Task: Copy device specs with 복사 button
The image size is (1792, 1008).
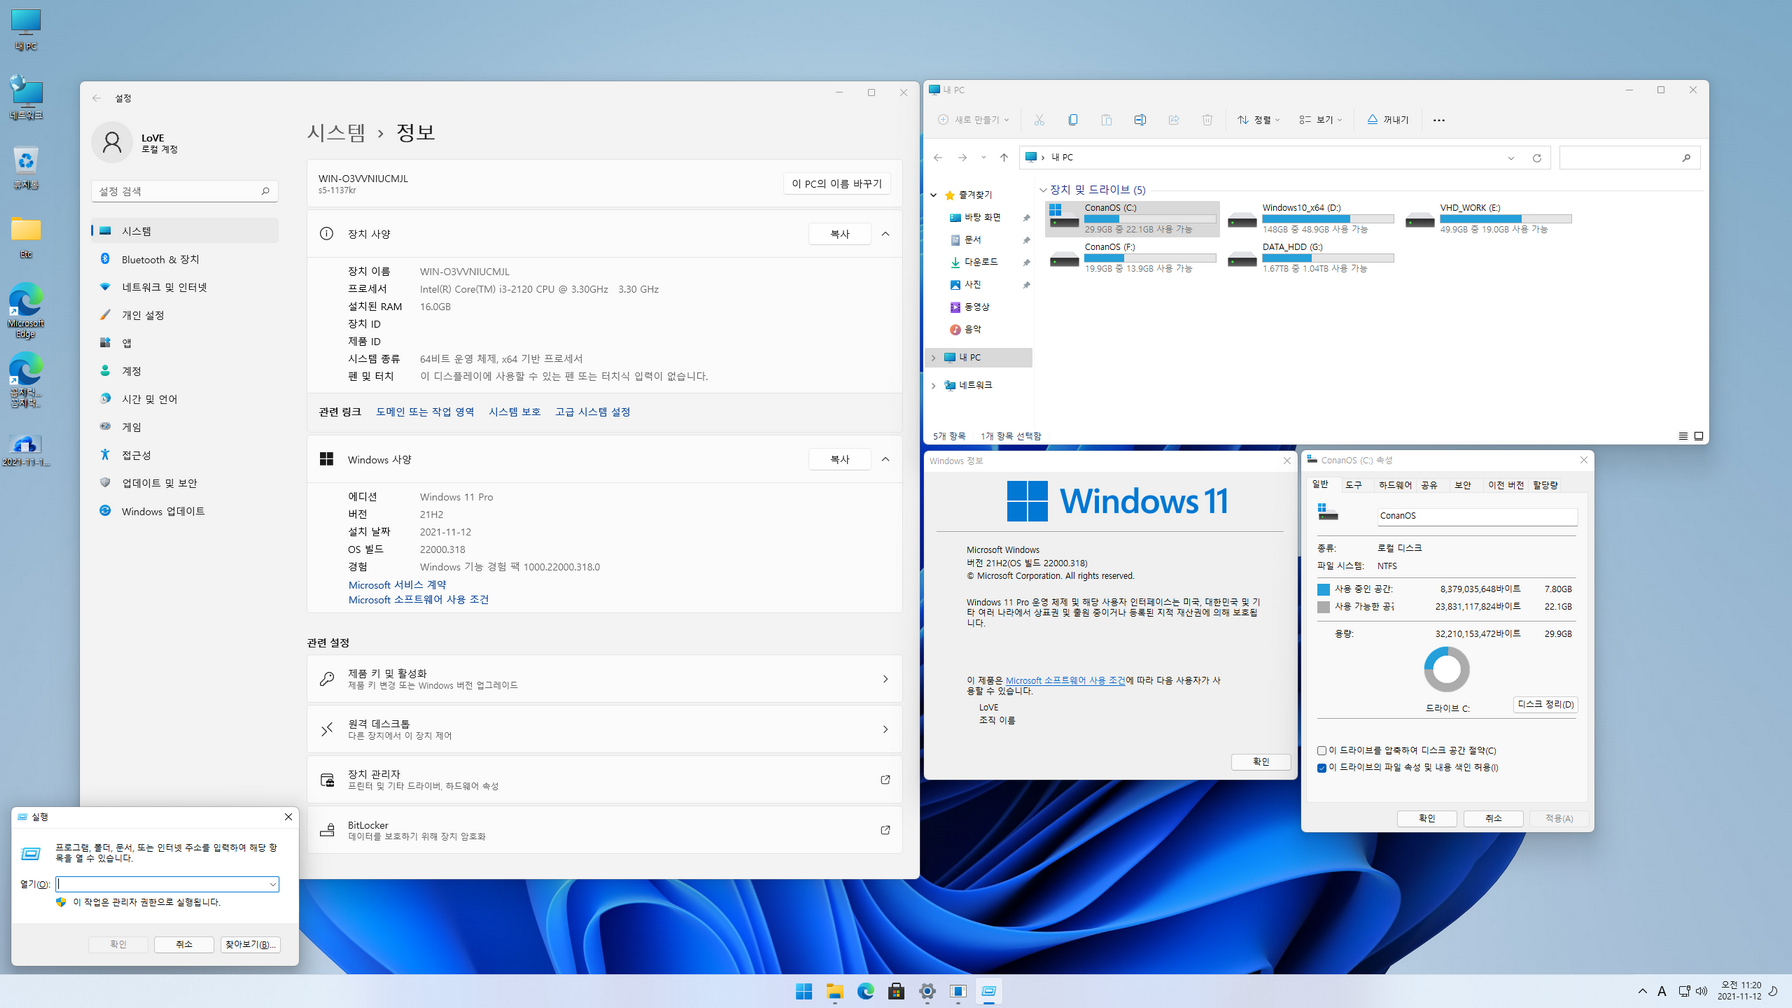Action: (839, 234)
